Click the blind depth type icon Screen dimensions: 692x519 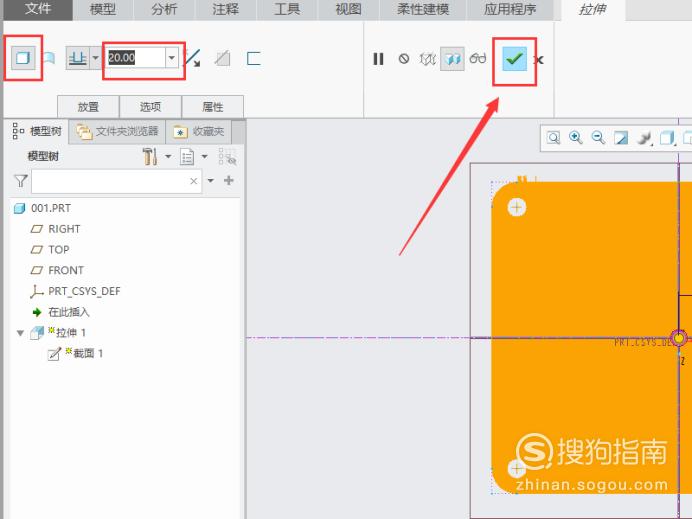tap(77, 58)
